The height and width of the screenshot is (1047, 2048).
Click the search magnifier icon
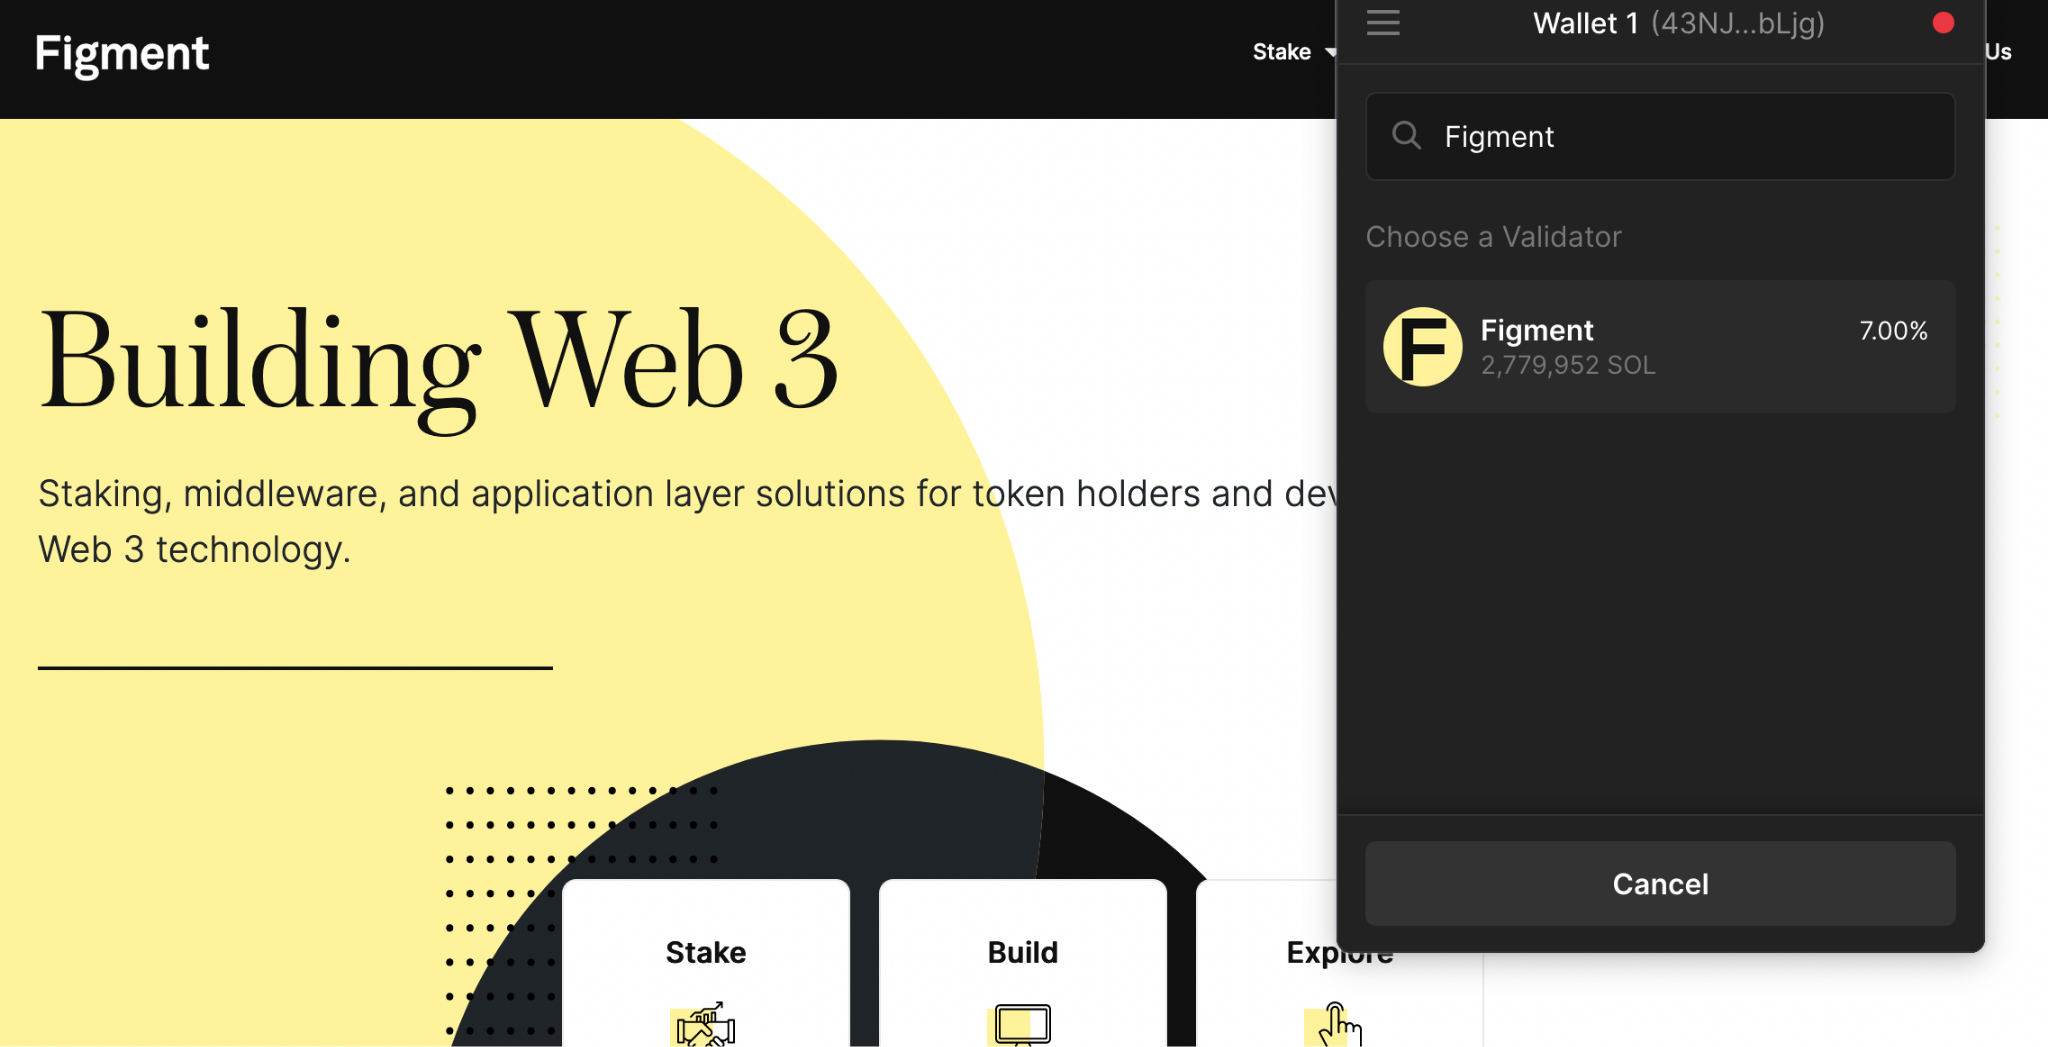coord(1406,135)
